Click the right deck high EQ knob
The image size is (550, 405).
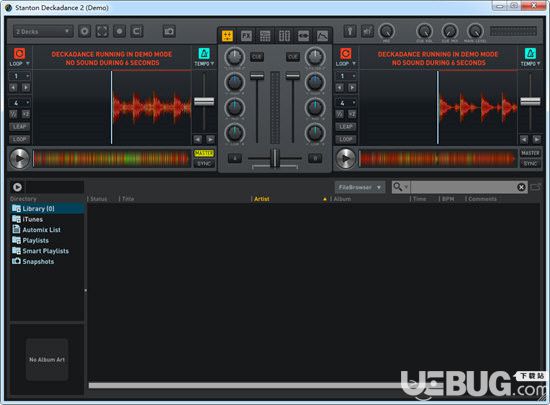(x=315, y=82)
